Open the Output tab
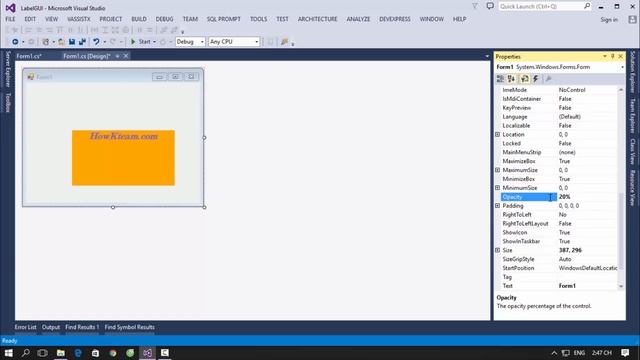Viewport: 640px width, 360px height. pyautogui.click(x=51, y=327)
